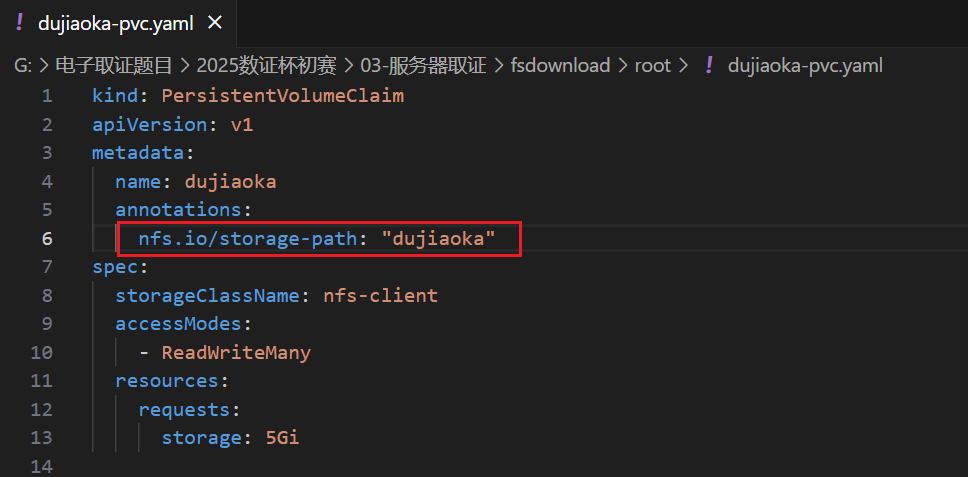Open the G: drive breadcrumb
Viewport: 968px width, 477px height.
coord(22,65)
